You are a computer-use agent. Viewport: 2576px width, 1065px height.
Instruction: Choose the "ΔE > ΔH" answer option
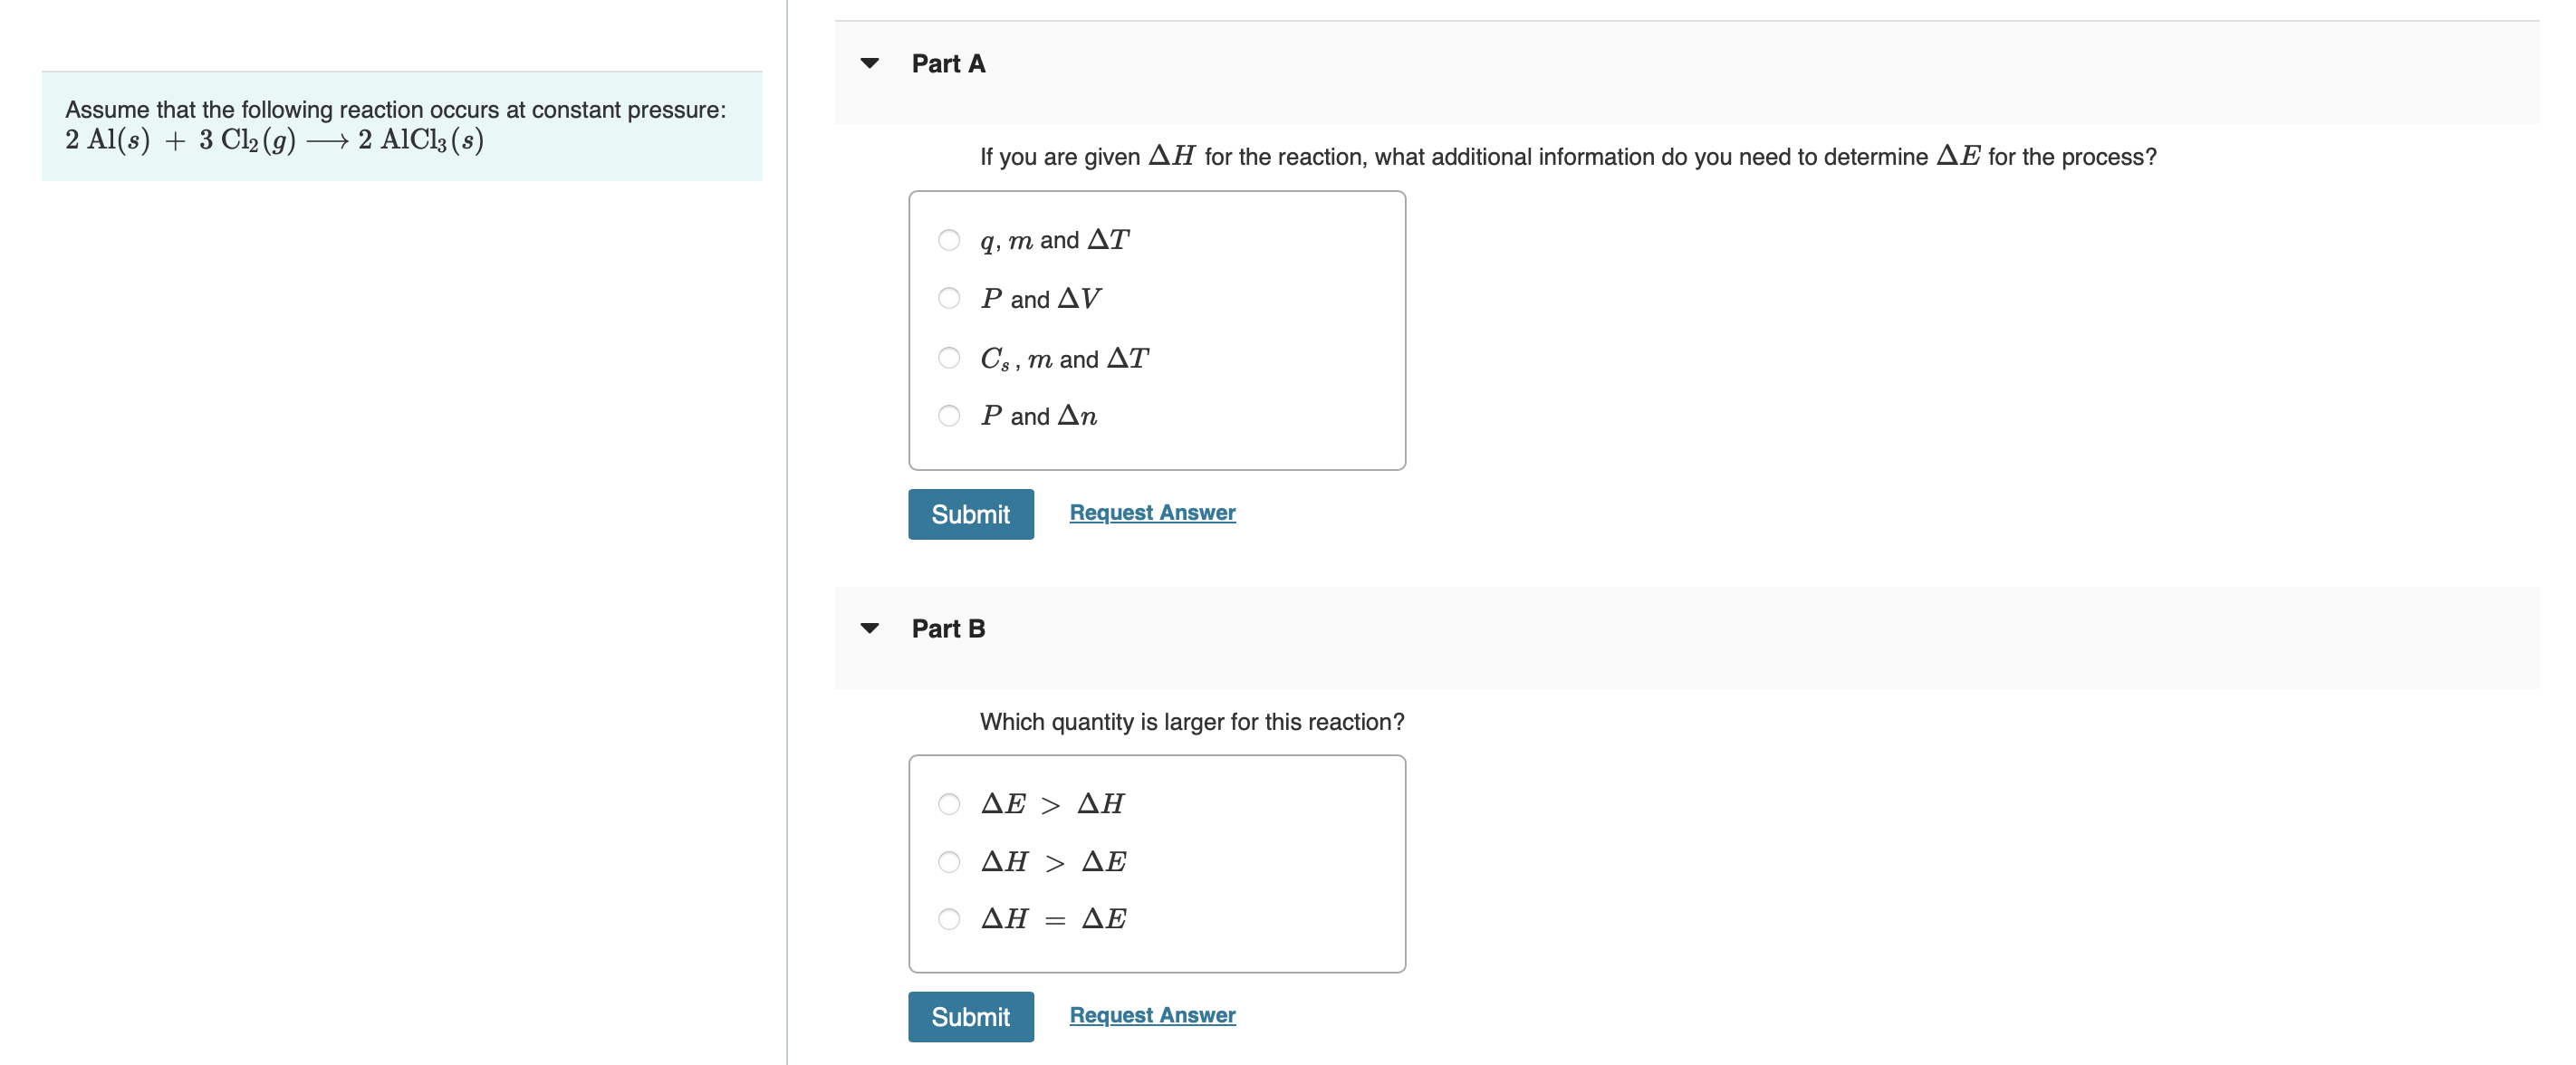click(x=948, y=803)
